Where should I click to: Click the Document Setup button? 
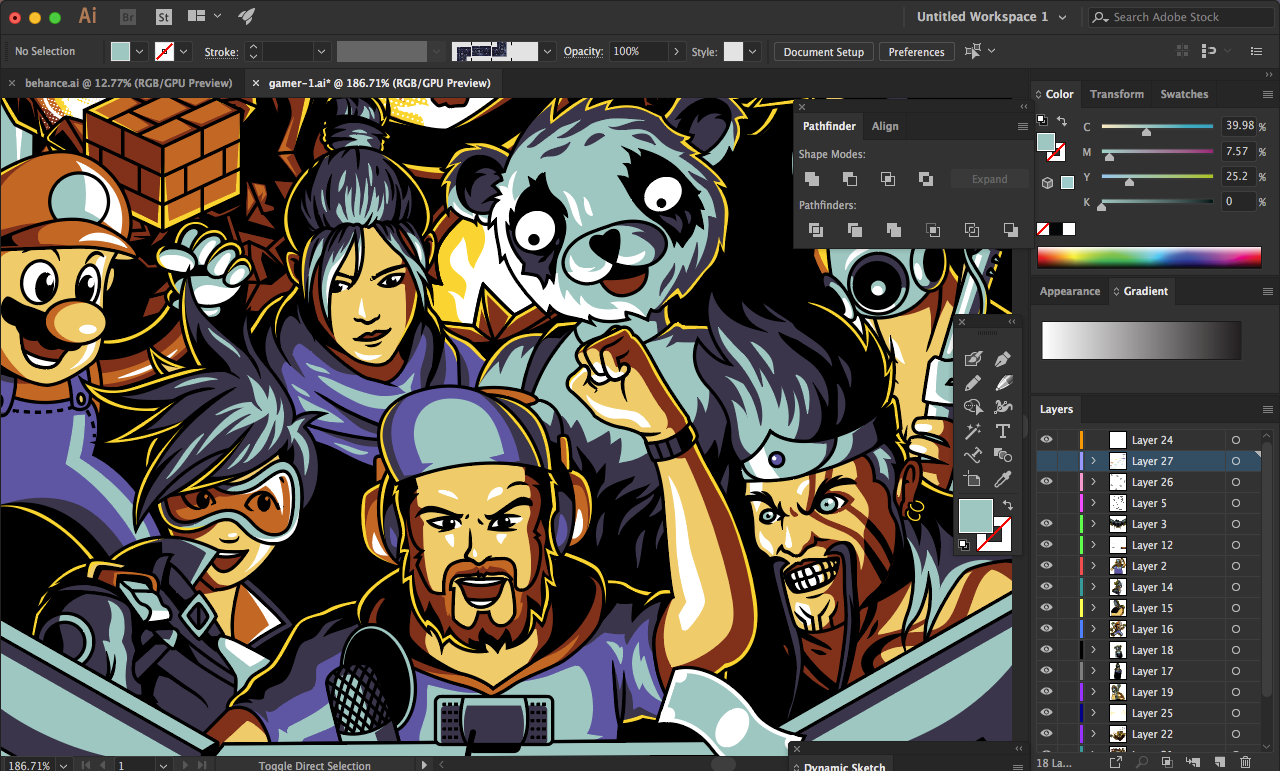[x=823, y=52]
